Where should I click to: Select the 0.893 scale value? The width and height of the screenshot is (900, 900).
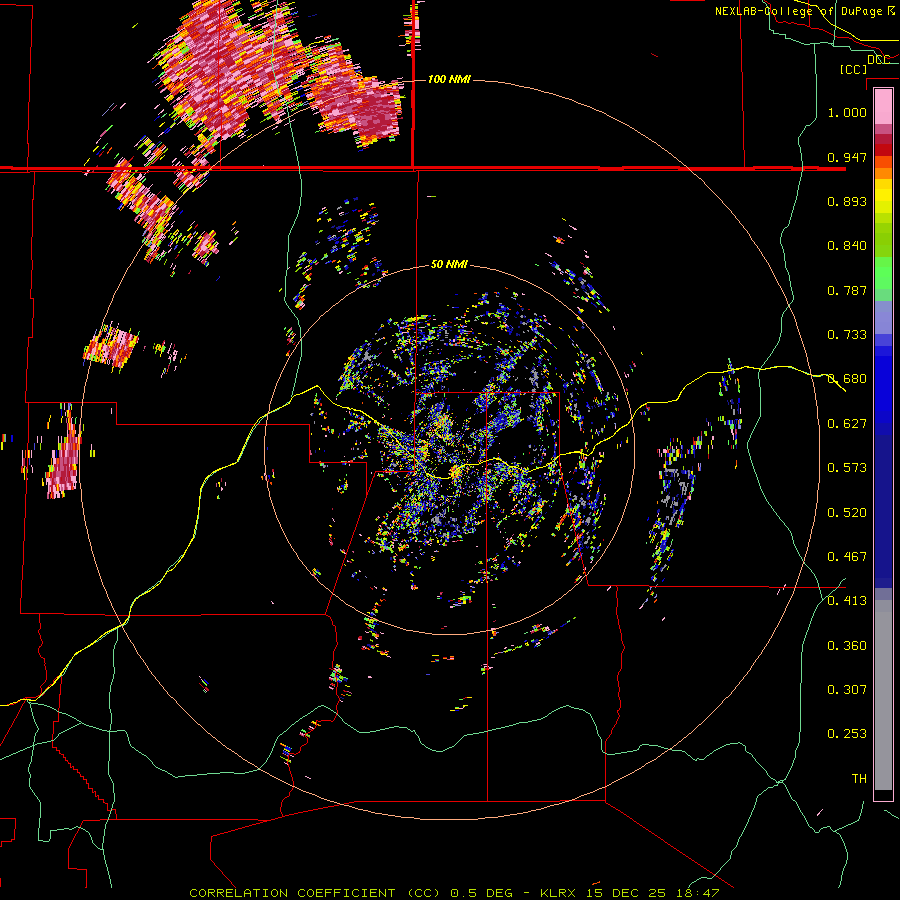coord(847,201)
